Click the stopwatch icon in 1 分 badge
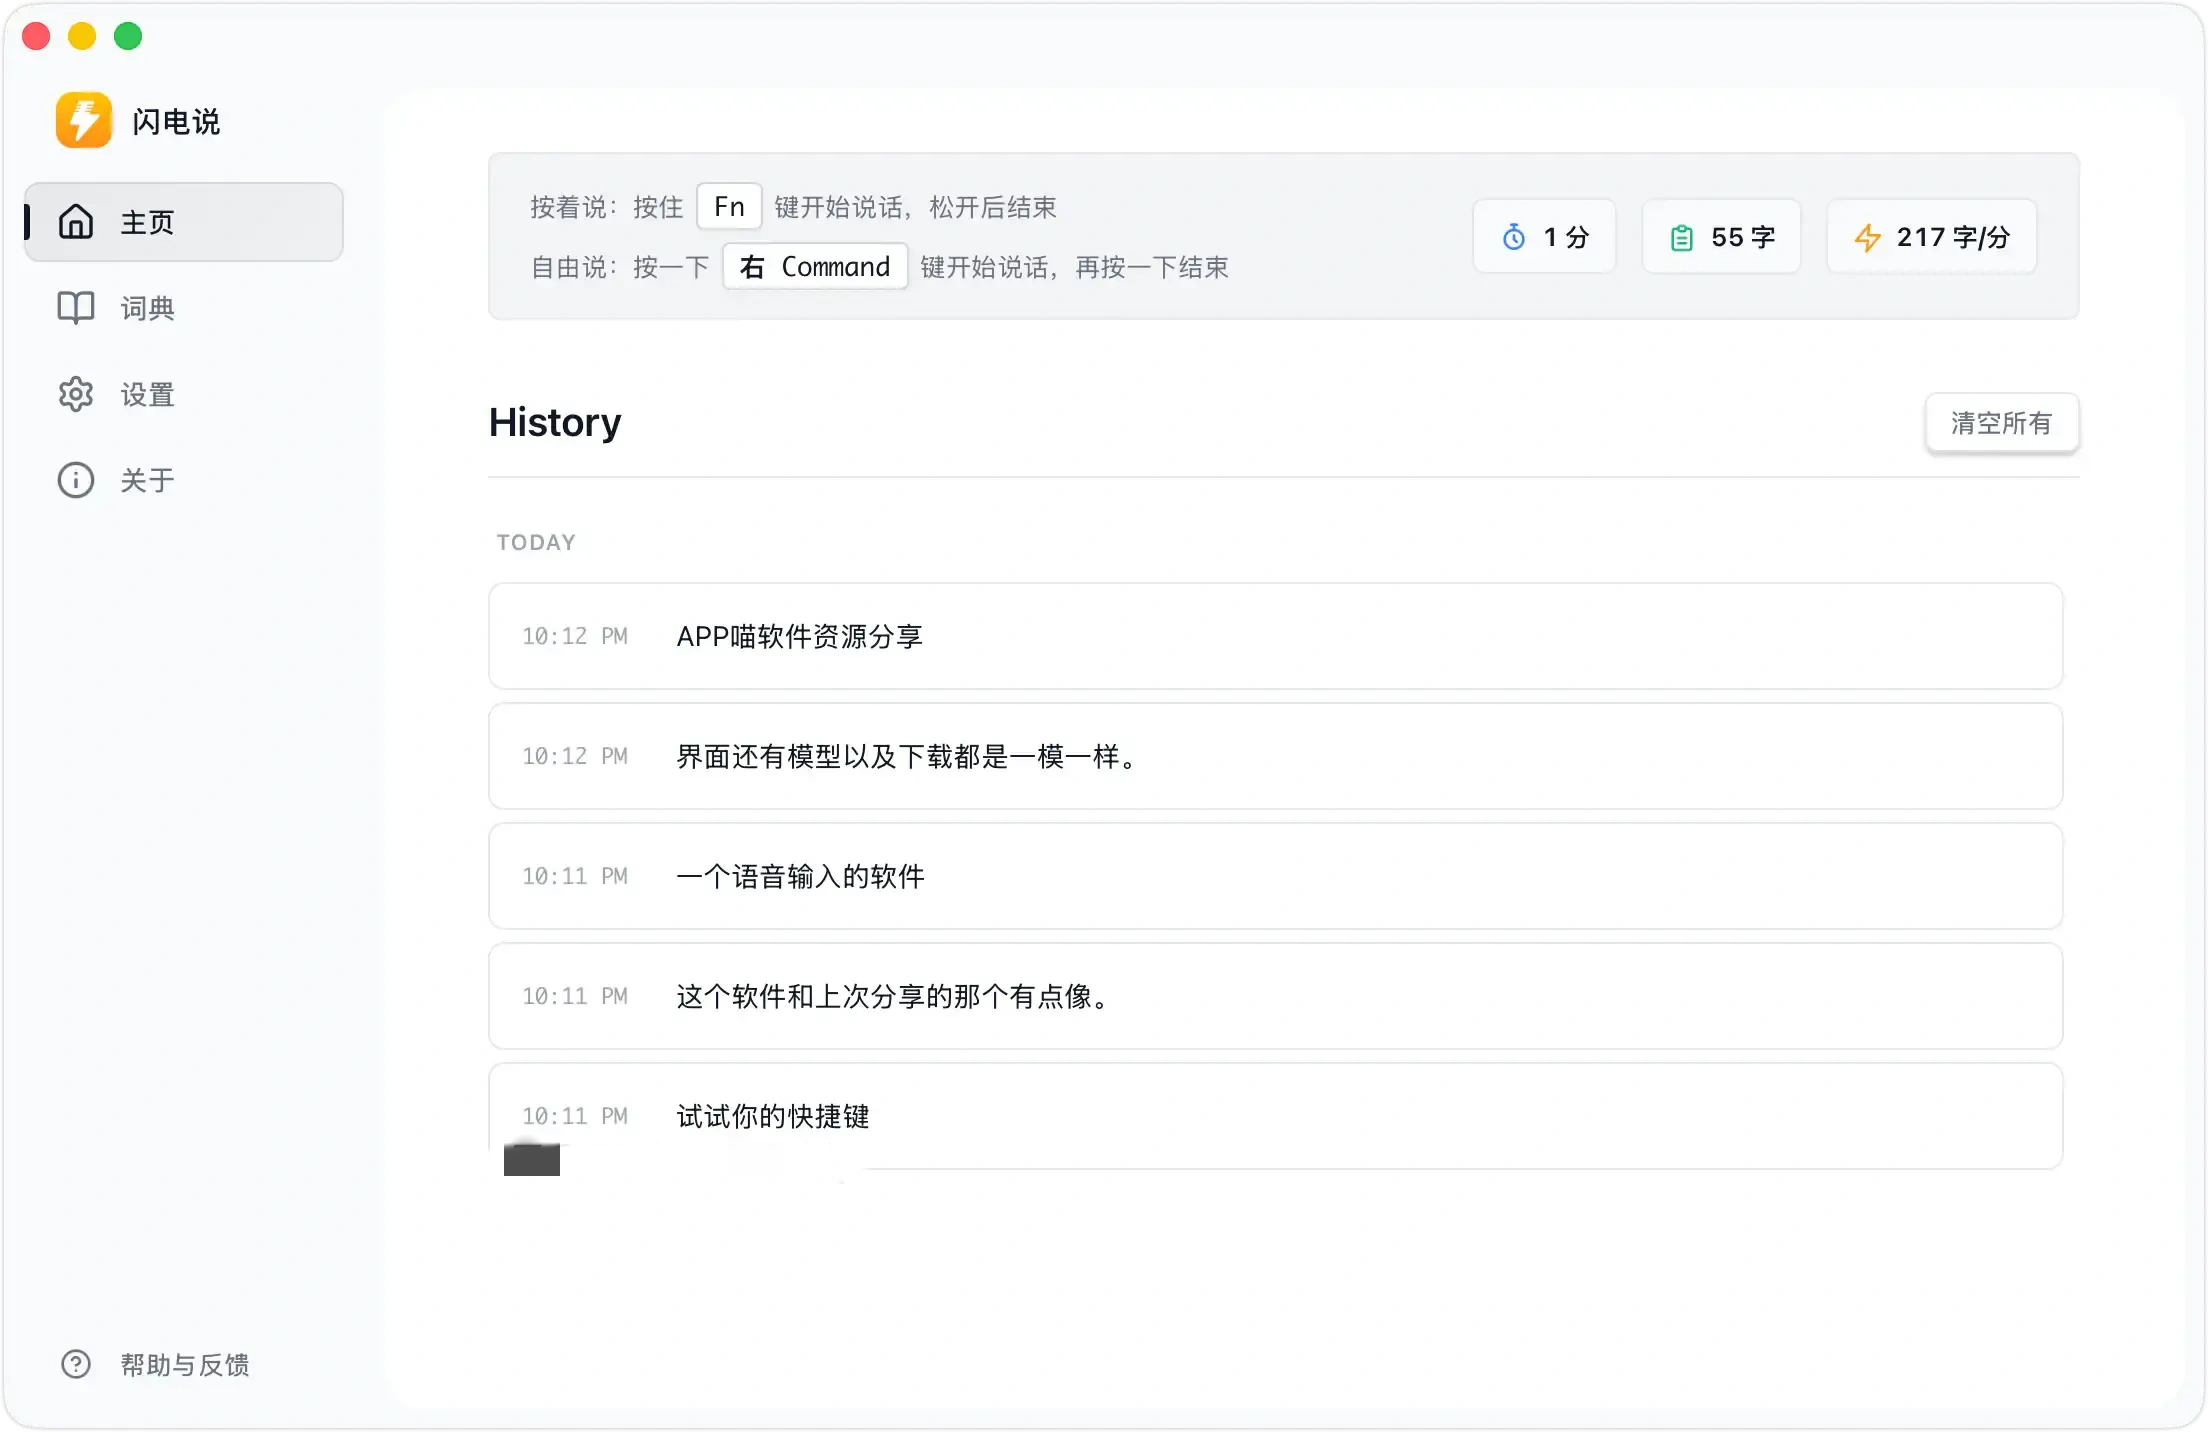The height and width of the screenshot is (1432, 2208). [1514, 237]
